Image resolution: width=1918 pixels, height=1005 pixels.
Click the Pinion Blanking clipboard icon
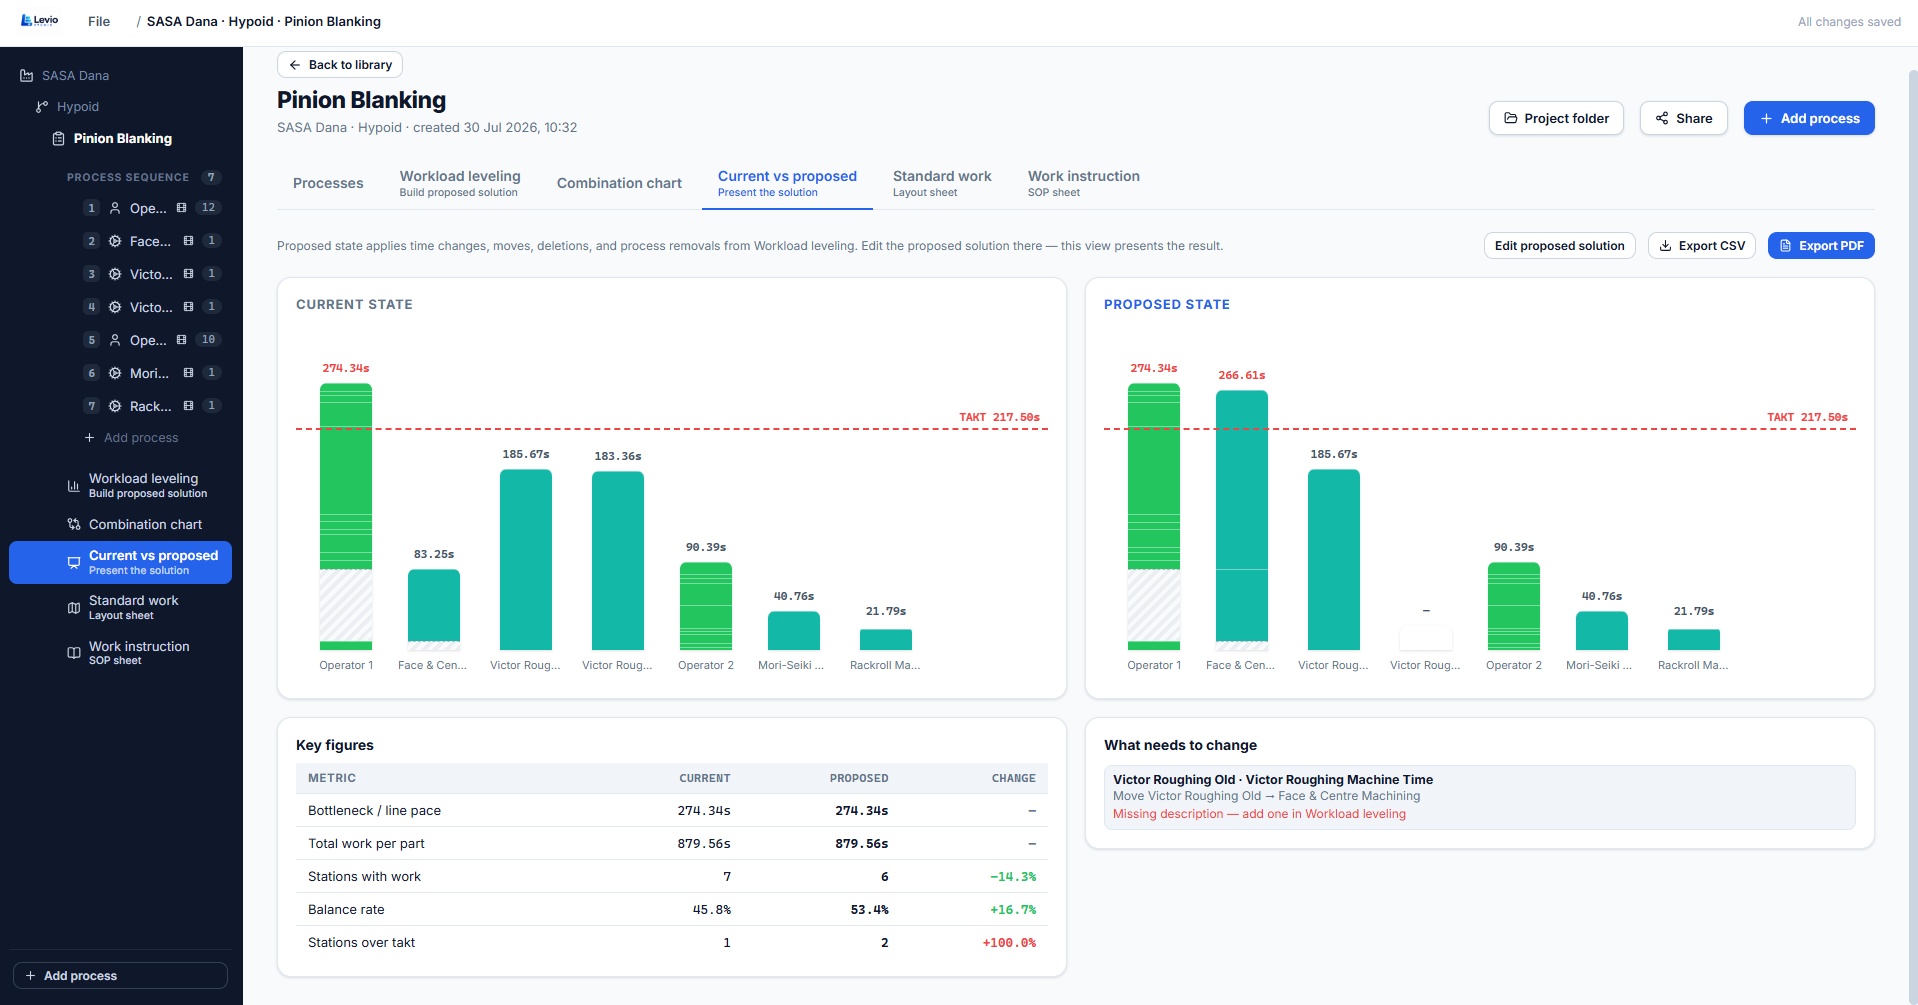[x=59, y=139]
